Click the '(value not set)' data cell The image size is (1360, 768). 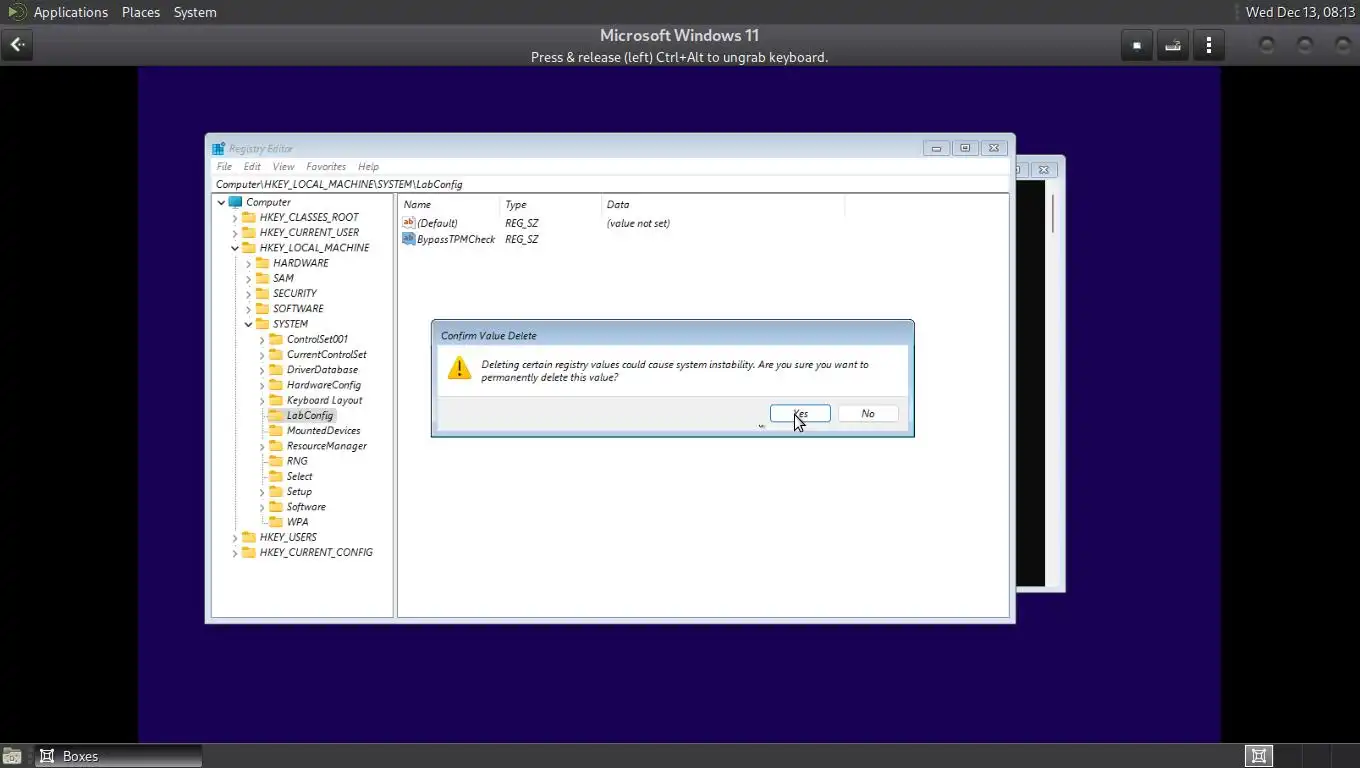pyautogui.click(x=638, y=223)
